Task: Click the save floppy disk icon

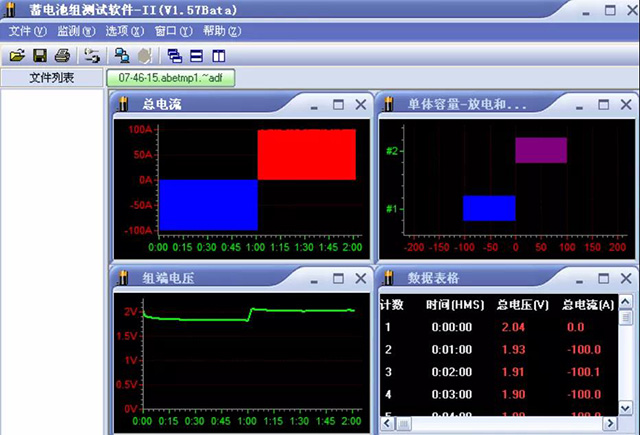Action: coord(40,55)
